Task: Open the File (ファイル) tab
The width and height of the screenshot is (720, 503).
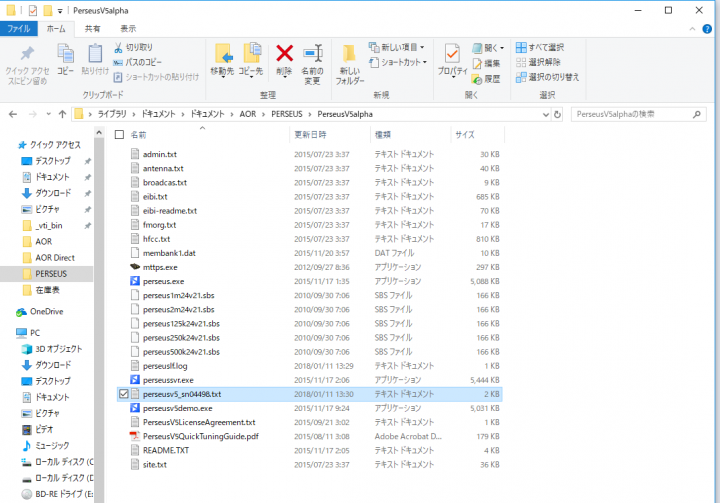Action: 19,28
